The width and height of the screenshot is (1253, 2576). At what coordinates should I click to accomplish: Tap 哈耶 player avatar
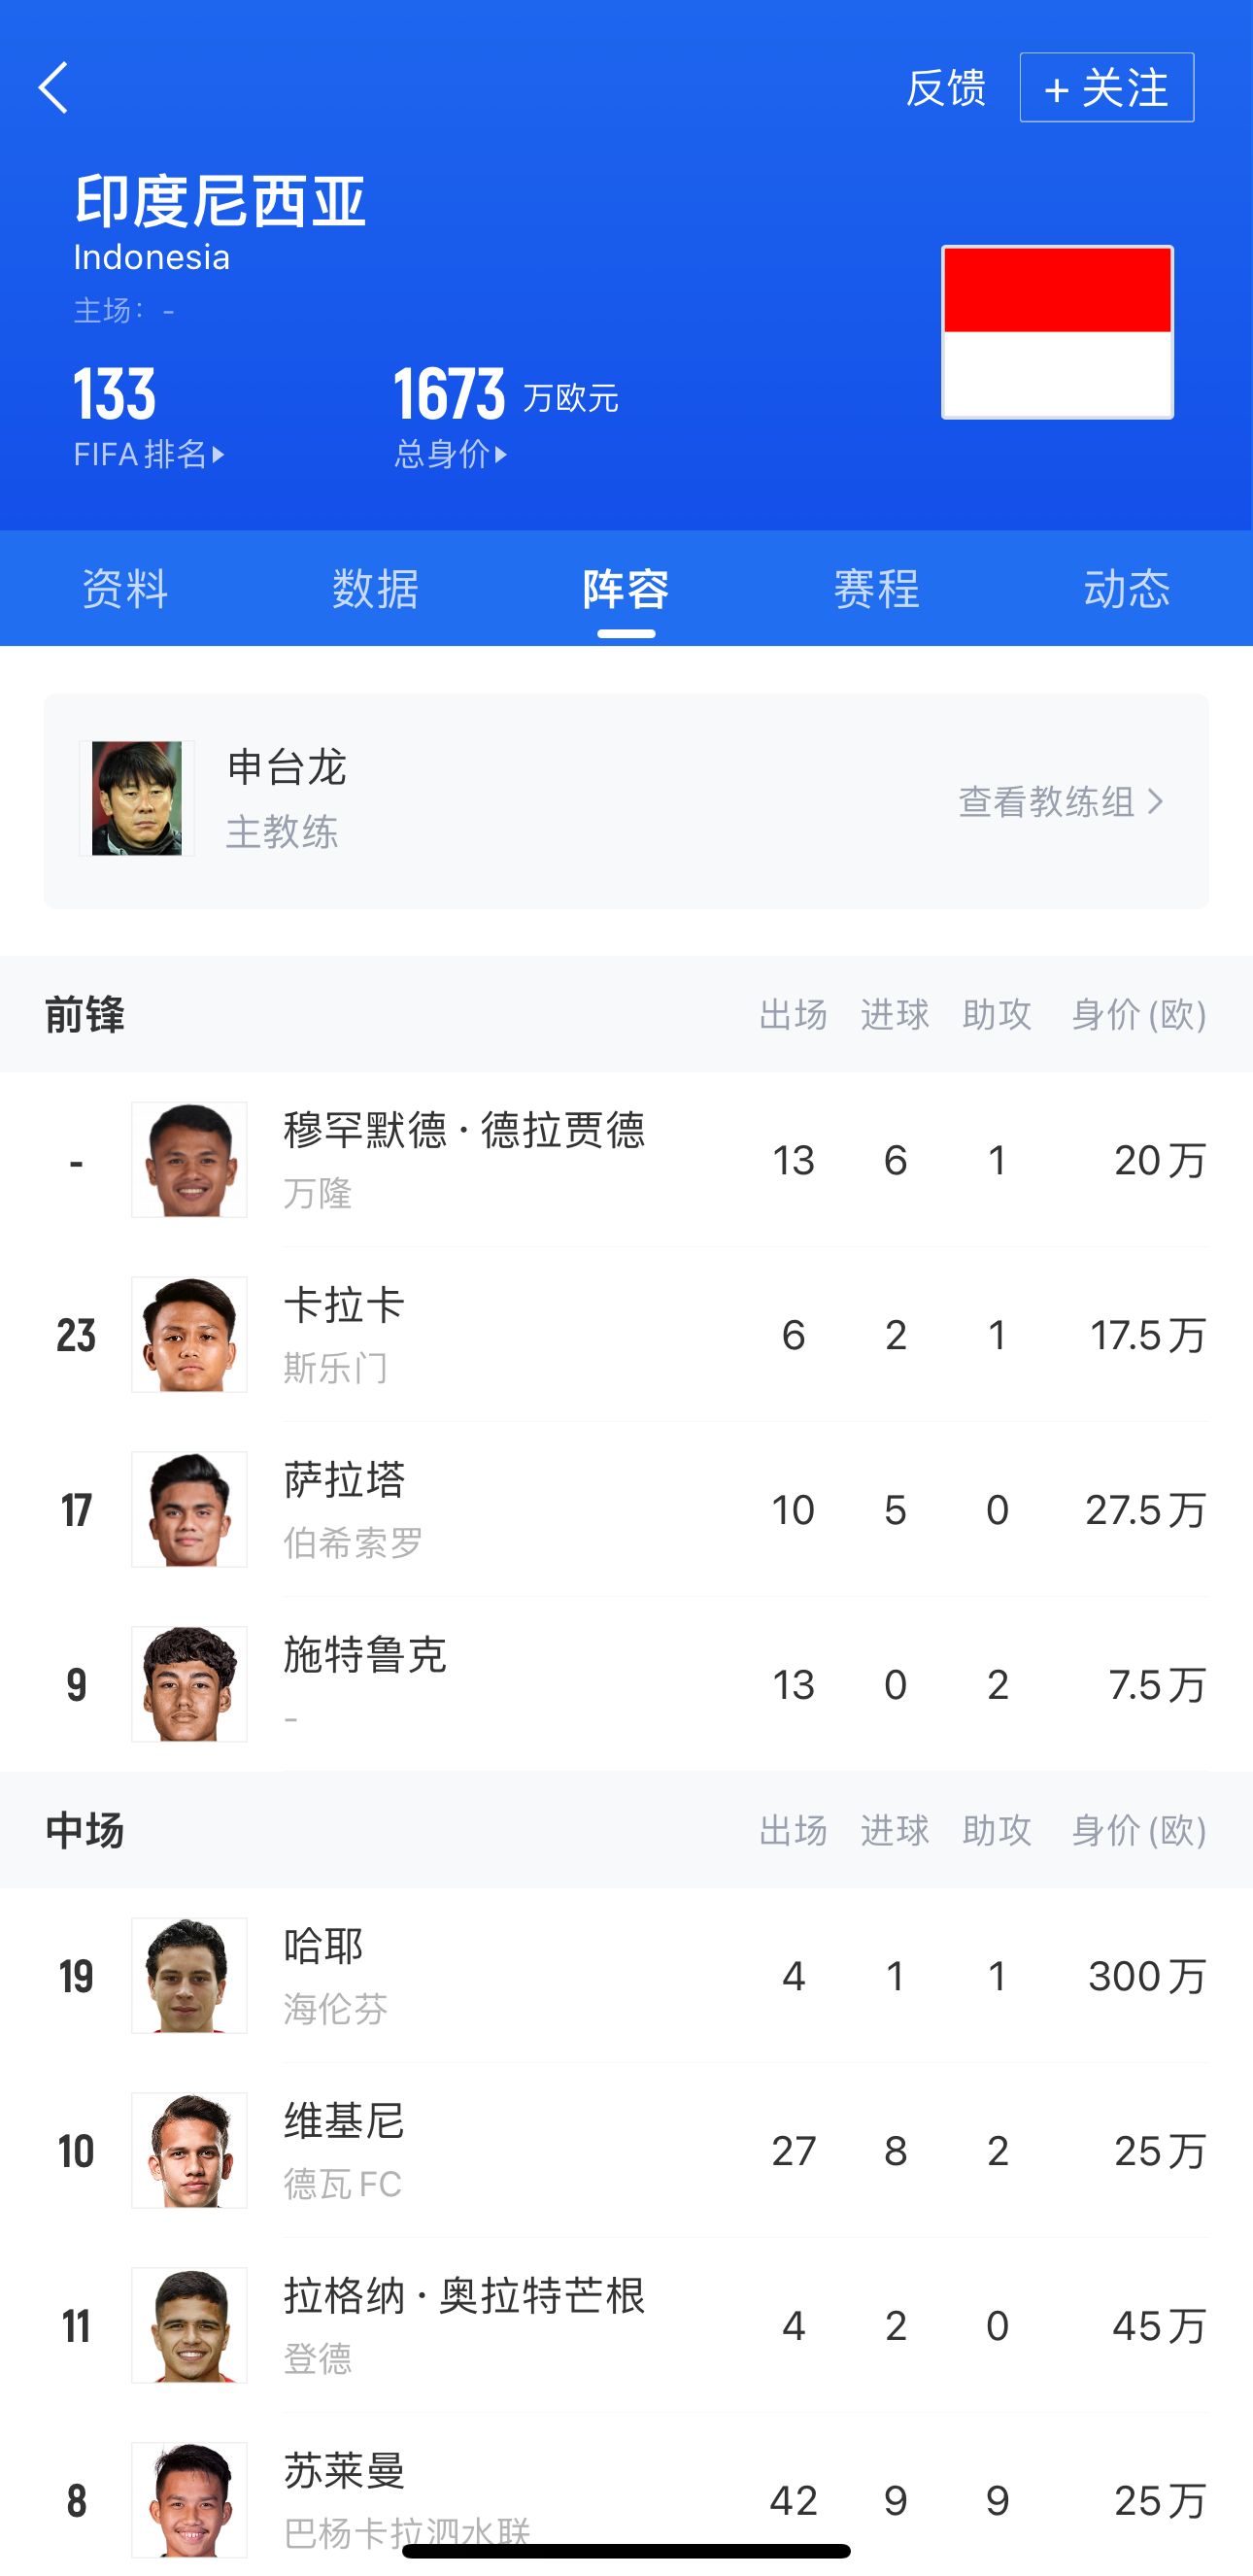point(189,1976)
